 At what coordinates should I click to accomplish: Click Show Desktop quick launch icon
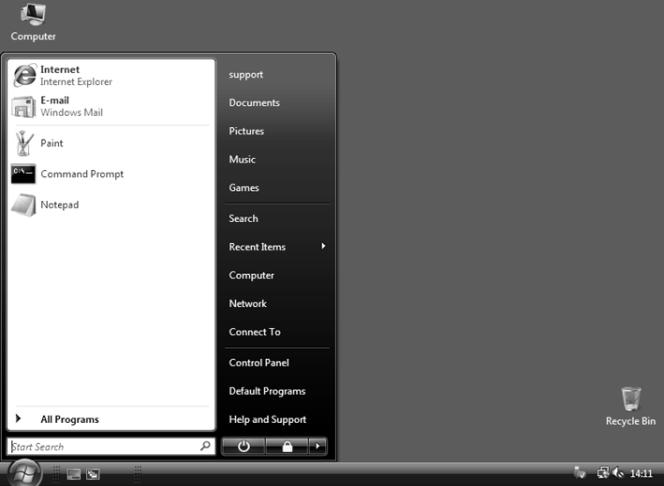pyautogui.click(x=74, y=474)
